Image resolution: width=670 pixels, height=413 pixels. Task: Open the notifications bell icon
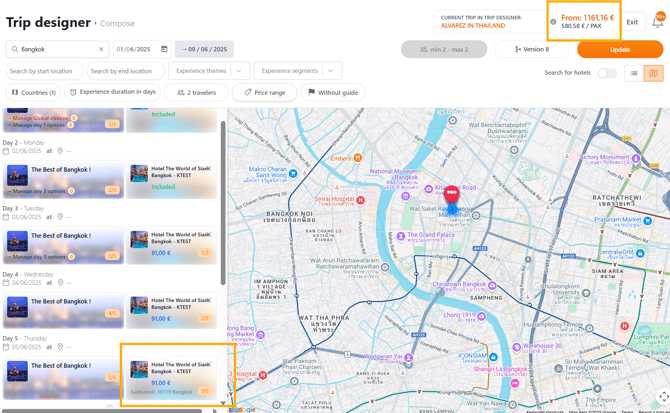pyautogui.click(x=658, y=22)
